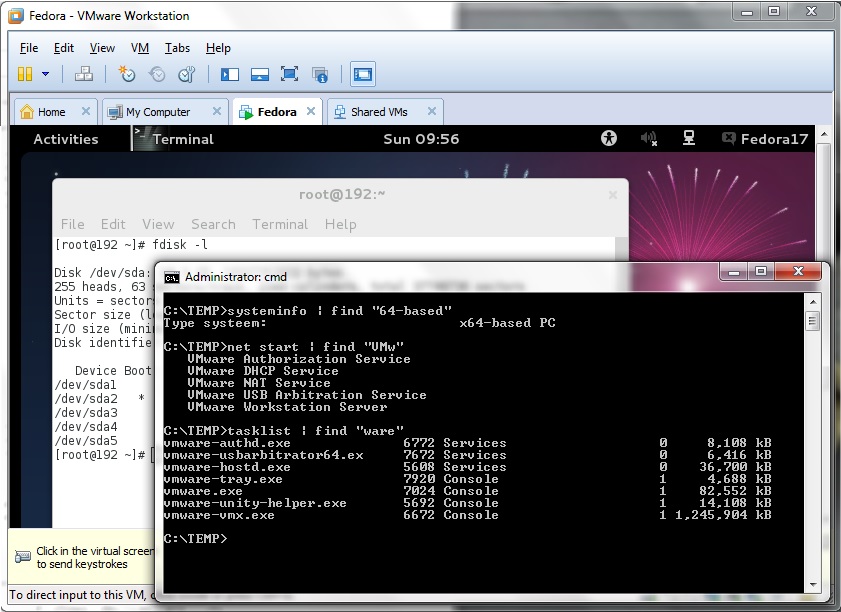Close the Home tab
The width and height of the screenshot is (841, 612).
click(86, 112)
